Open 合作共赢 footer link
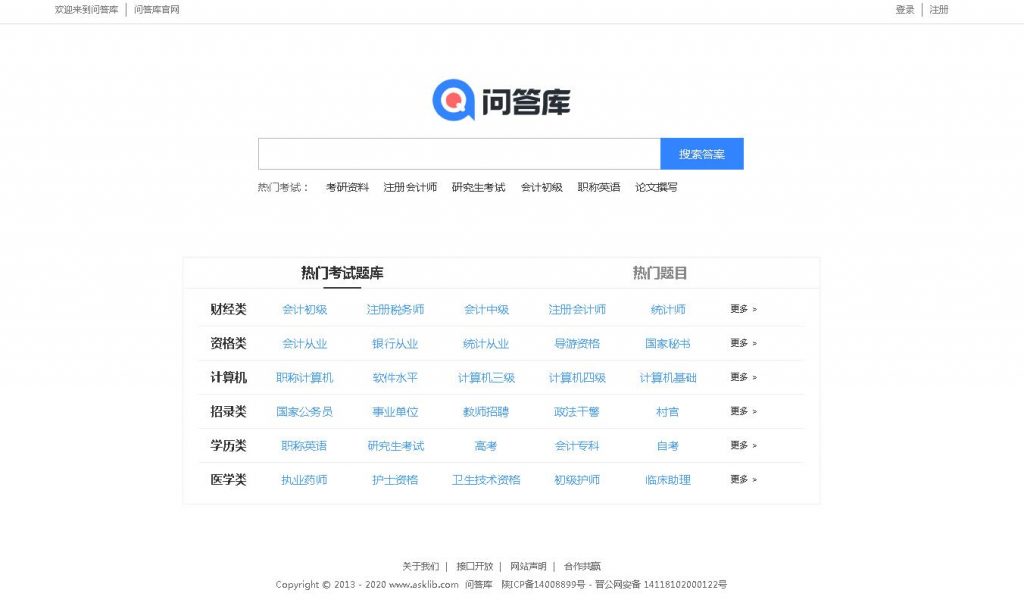Image resolution: width=1024 pixels, height=609 pixels. [582, 566]
